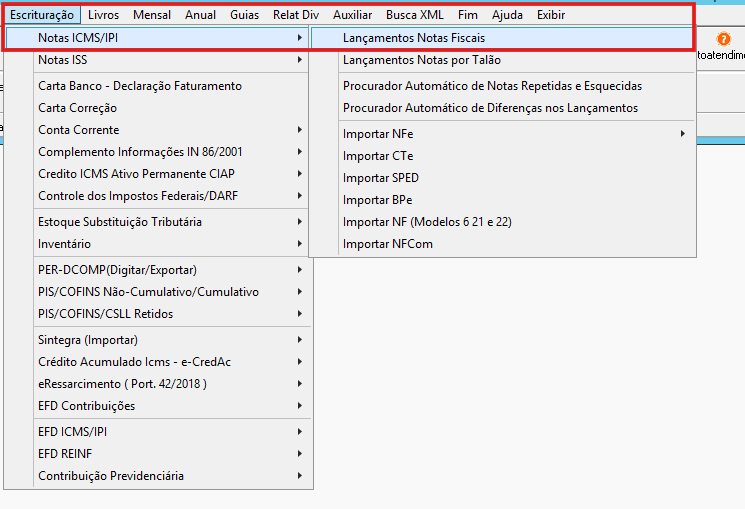Expand submenu arrow beside Importar NFe

click(x=683, y=134)
